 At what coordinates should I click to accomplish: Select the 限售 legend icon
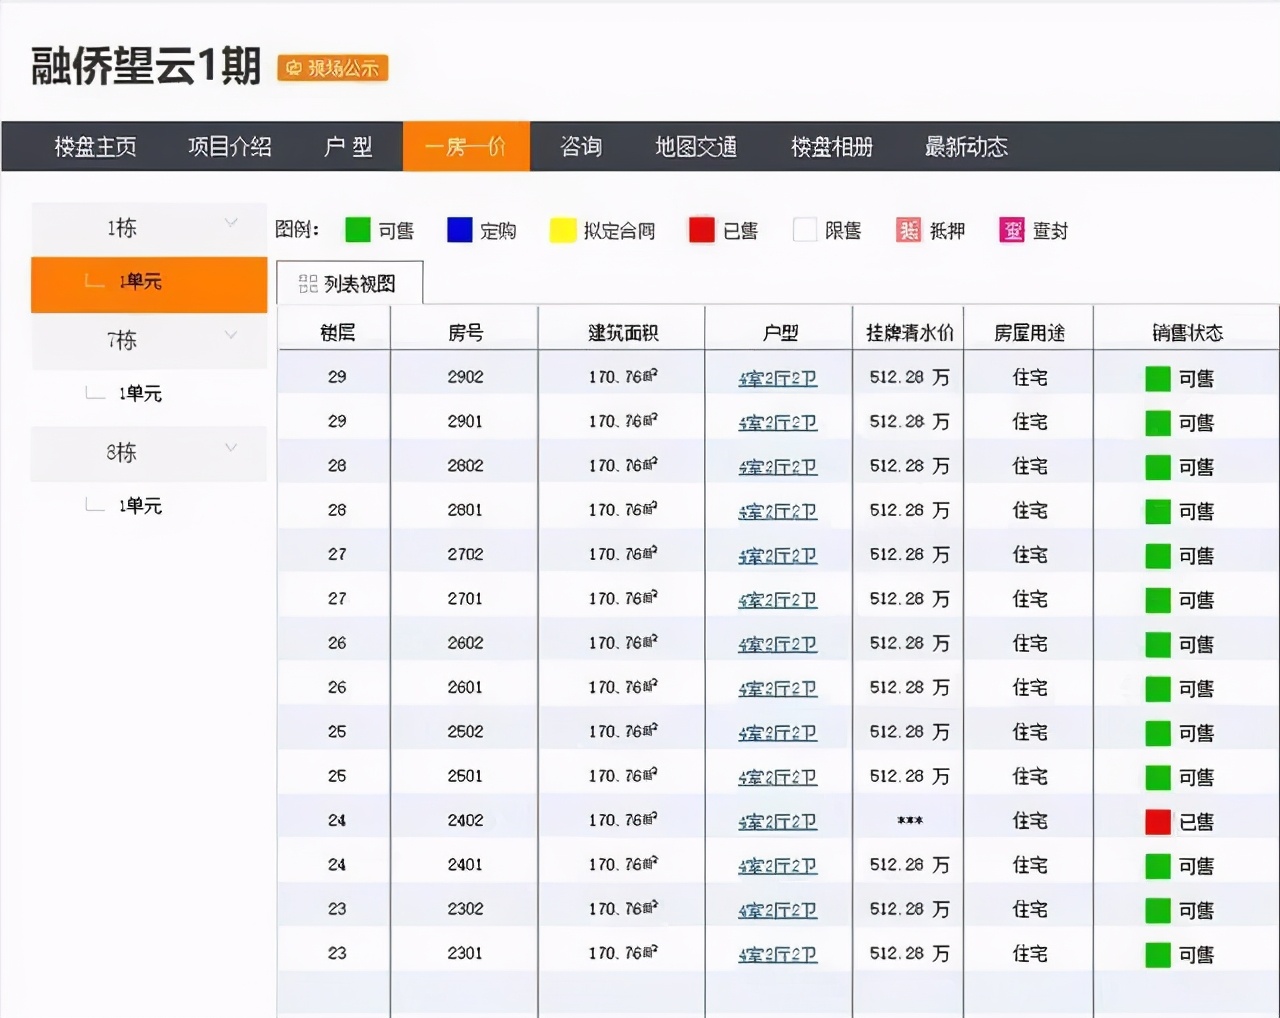[805, 229]
